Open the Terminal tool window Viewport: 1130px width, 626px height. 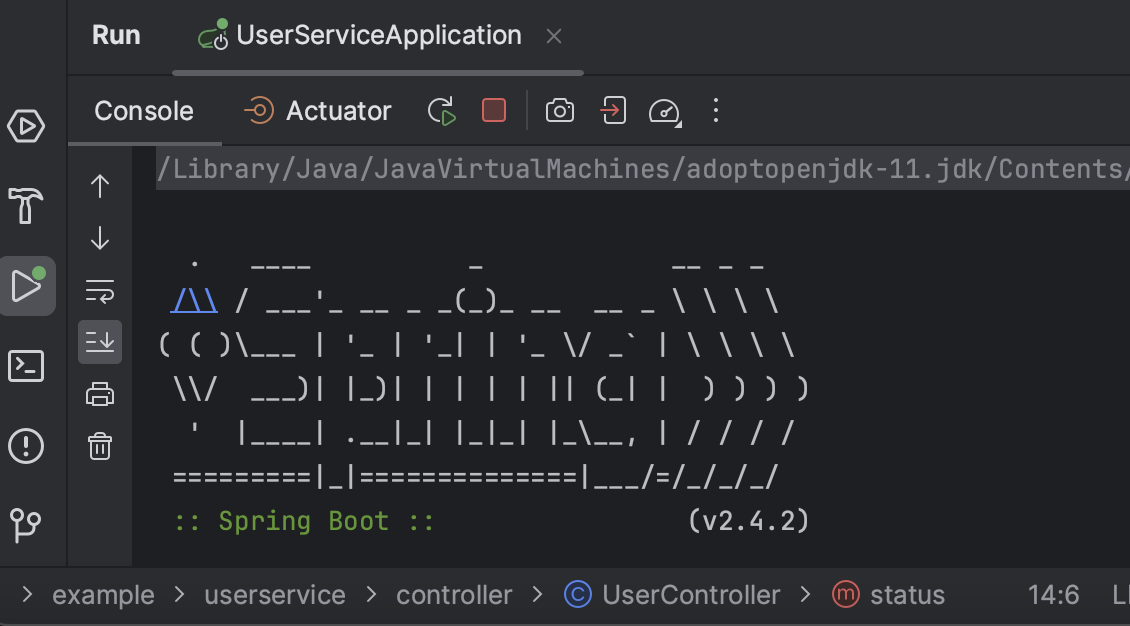pyautogui.click(x=27, y=366)
